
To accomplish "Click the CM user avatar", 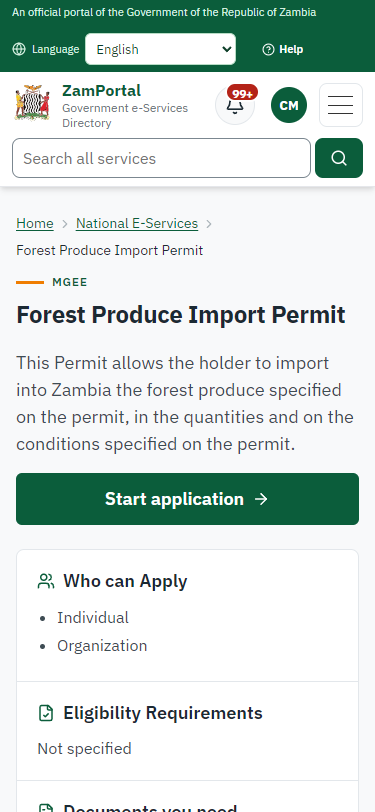I will coord(289,105).
